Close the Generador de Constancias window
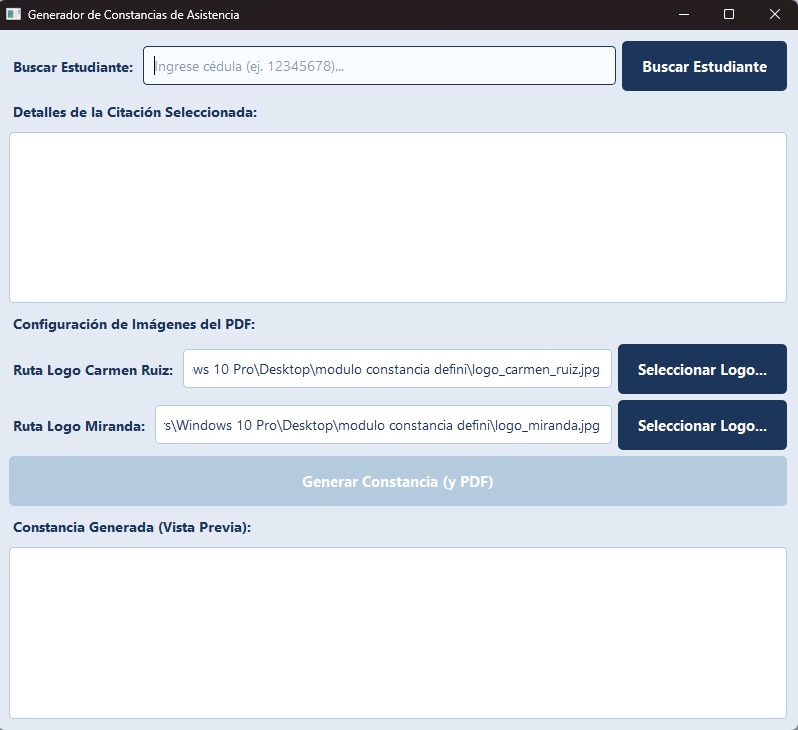The height and width of the screenshot is (730, 798). (774, 15)
